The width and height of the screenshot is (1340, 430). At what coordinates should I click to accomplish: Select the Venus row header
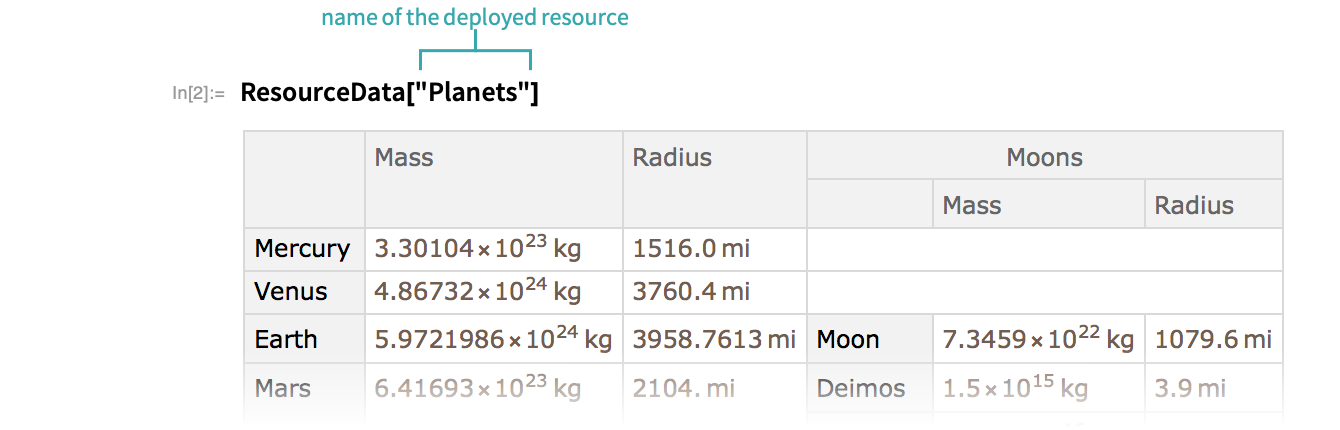[291, 292]
